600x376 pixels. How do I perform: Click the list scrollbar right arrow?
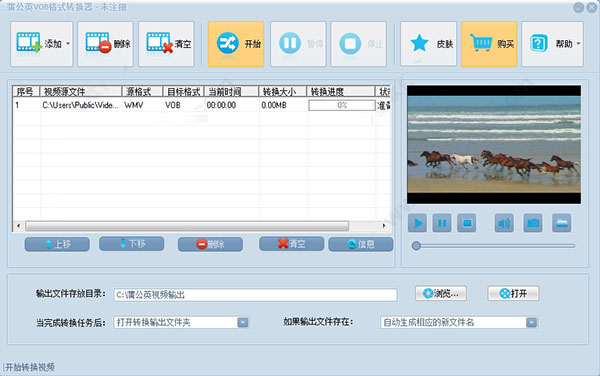pos(384,226)
